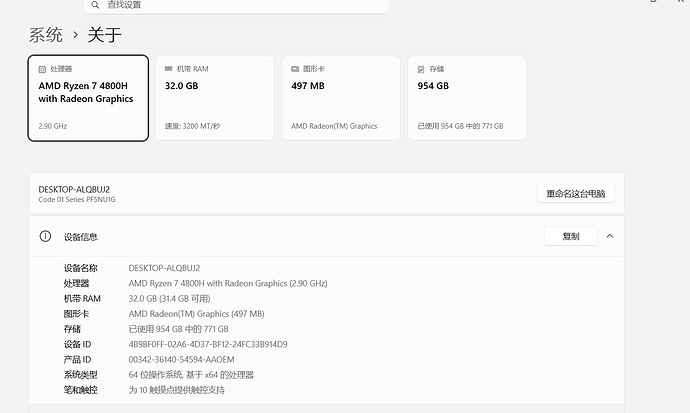Image resolution: width=690 pixels, height=413 pixels.
Task: Click the RAM module icon
Action: click(169, 69)
